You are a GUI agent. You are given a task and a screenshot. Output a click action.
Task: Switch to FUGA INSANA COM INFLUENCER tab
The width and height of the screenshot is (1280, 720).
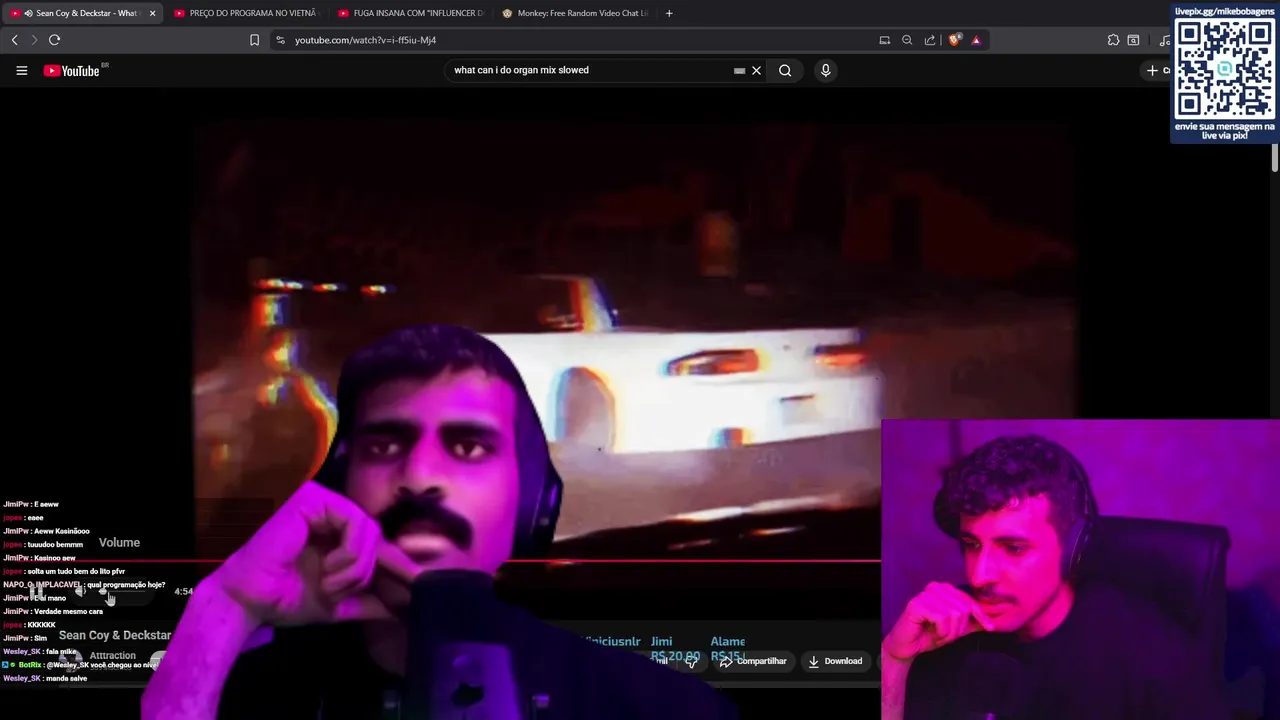point(410,13)
